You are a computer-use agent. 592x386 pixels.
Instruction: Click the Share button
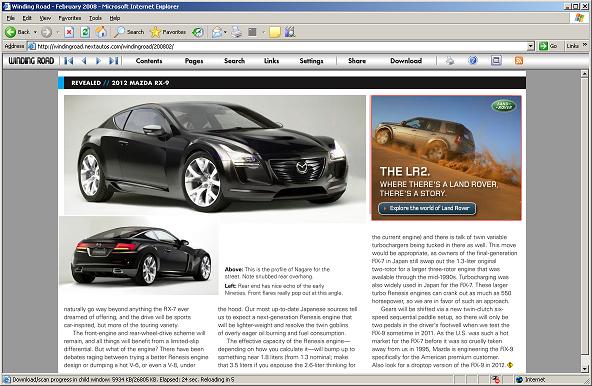(x=357, y=61)
